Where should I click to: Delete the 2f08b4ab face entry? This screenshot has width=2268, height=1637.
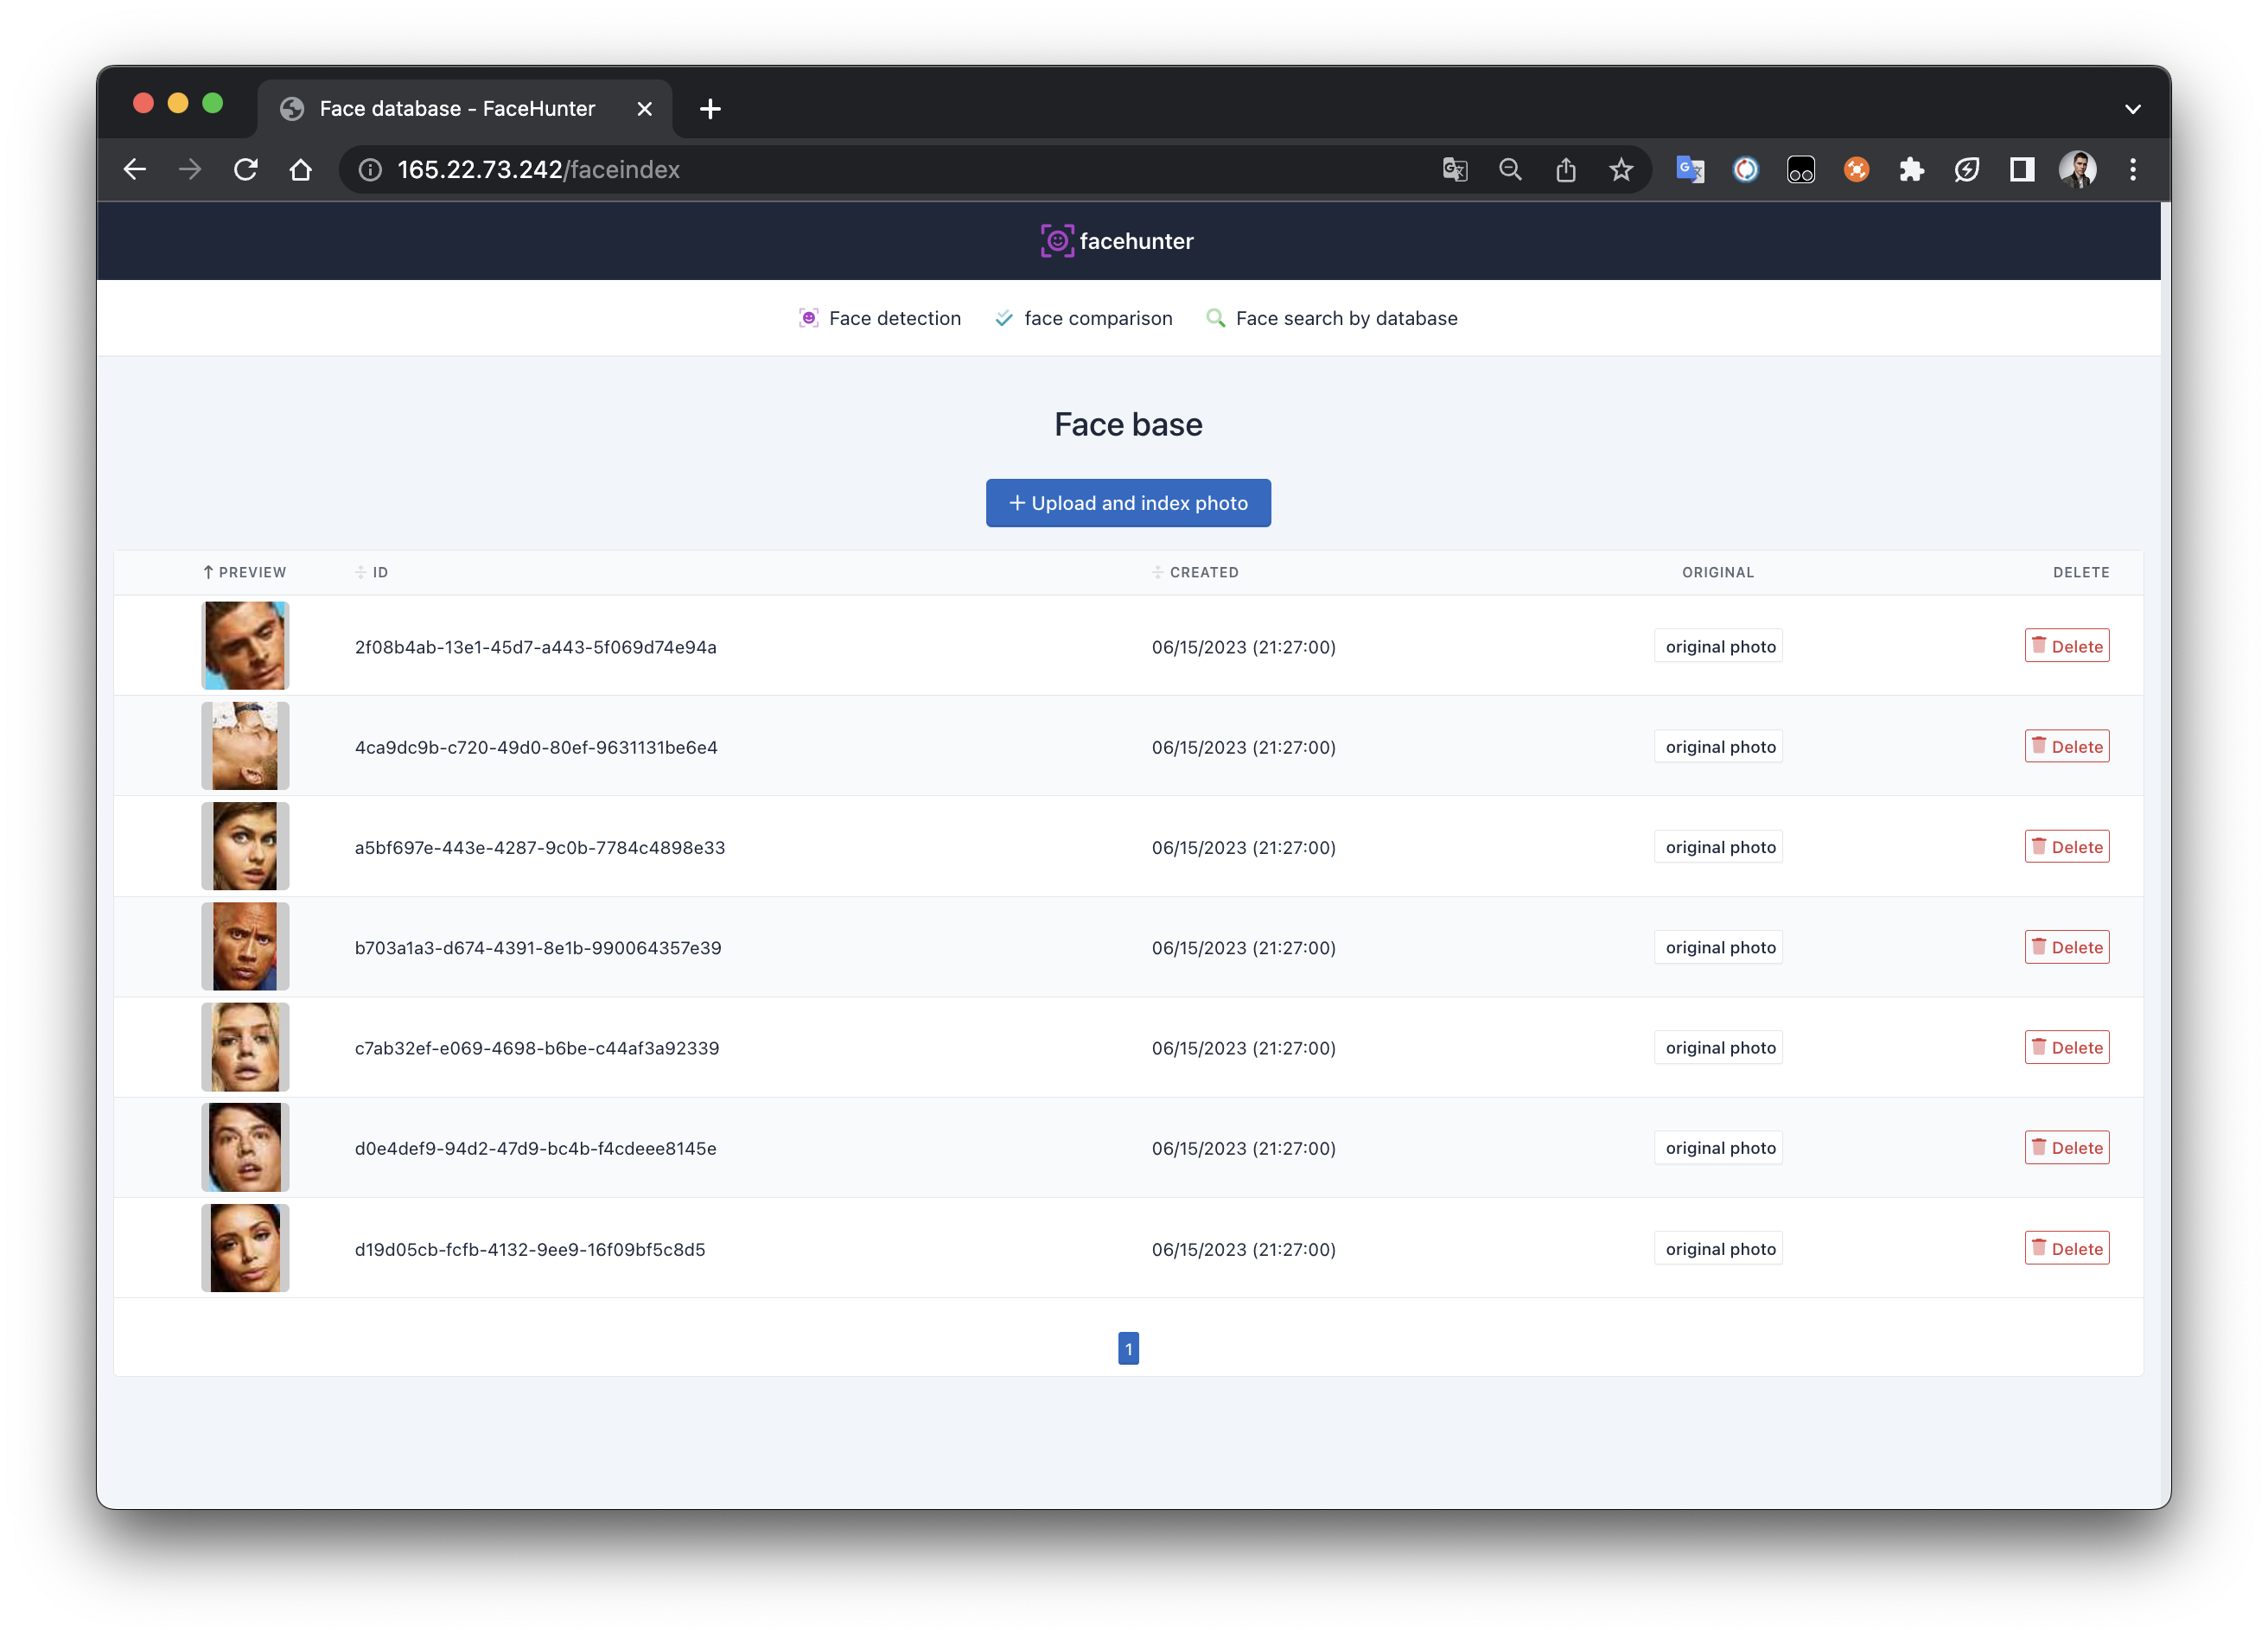[x=2067, y=646]
